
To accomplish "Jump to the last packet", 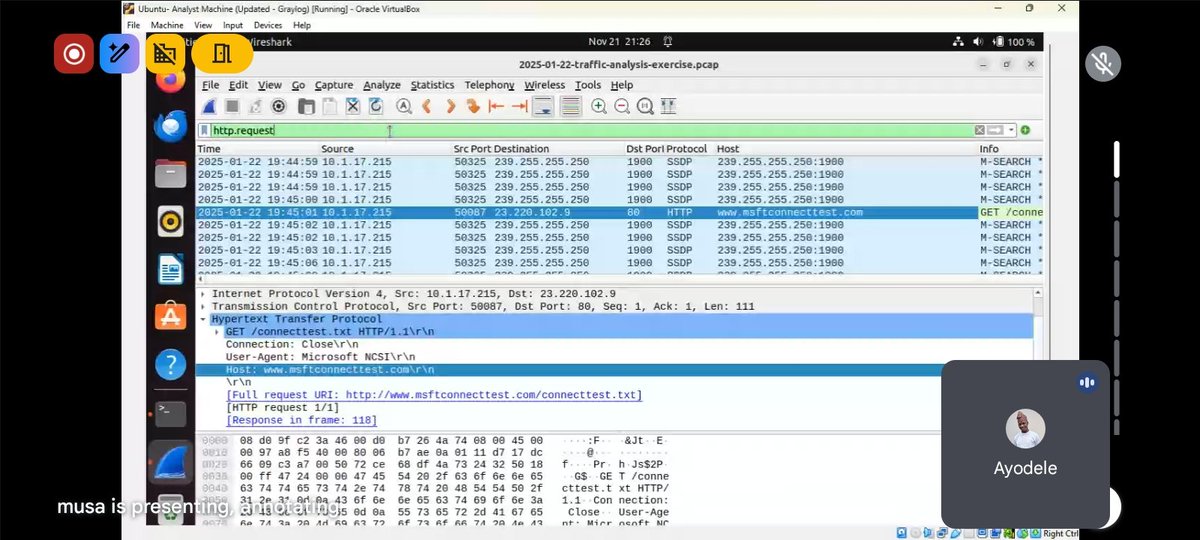I will (x=519, y=106).
